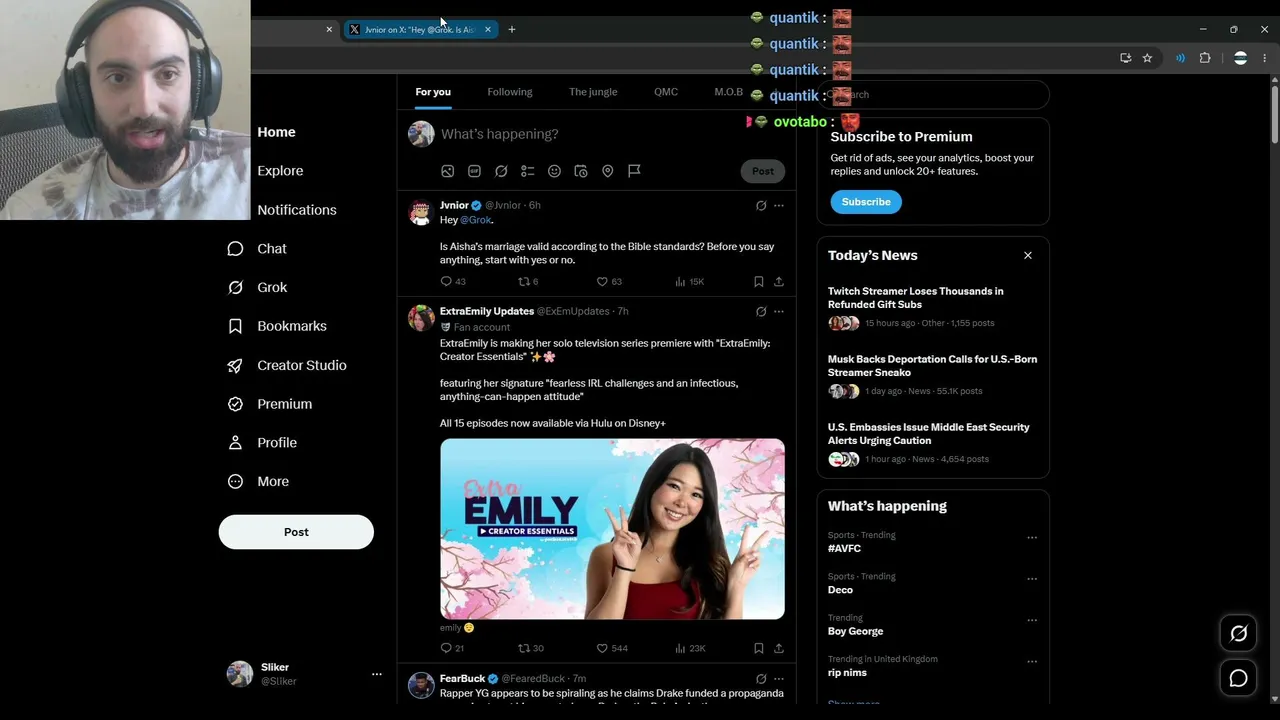Bookmark the ExtraEmily Updates post
The height and width of the screenshot is (720, 1280).
759,648
